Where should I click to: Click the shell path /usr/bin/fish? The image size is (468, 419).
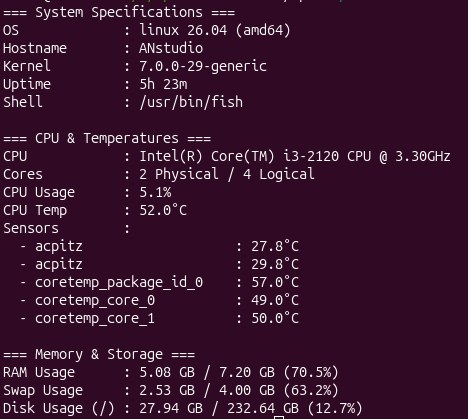191,102
